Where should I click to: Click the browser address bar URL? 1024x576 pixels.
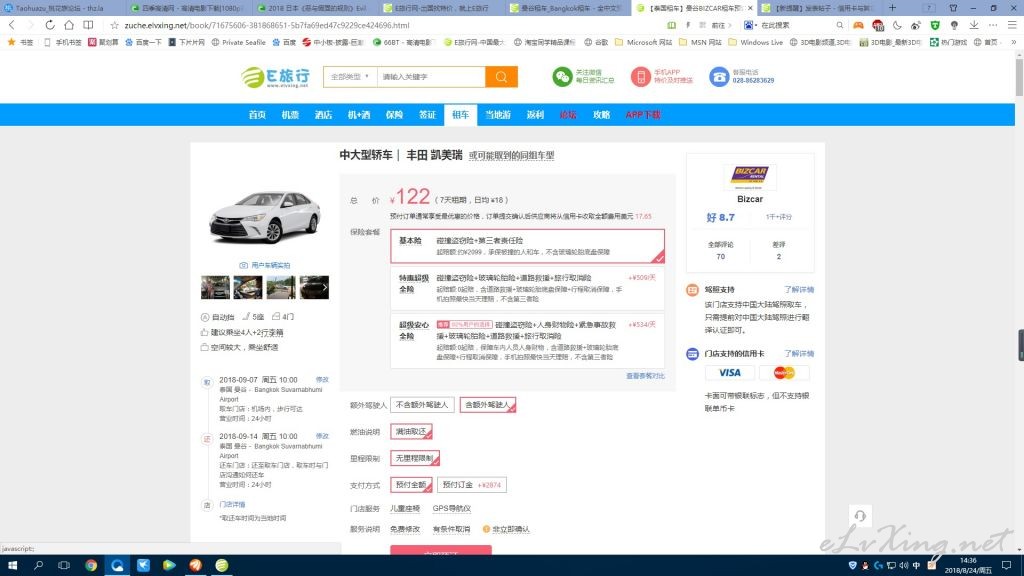(x=266, y=25)
